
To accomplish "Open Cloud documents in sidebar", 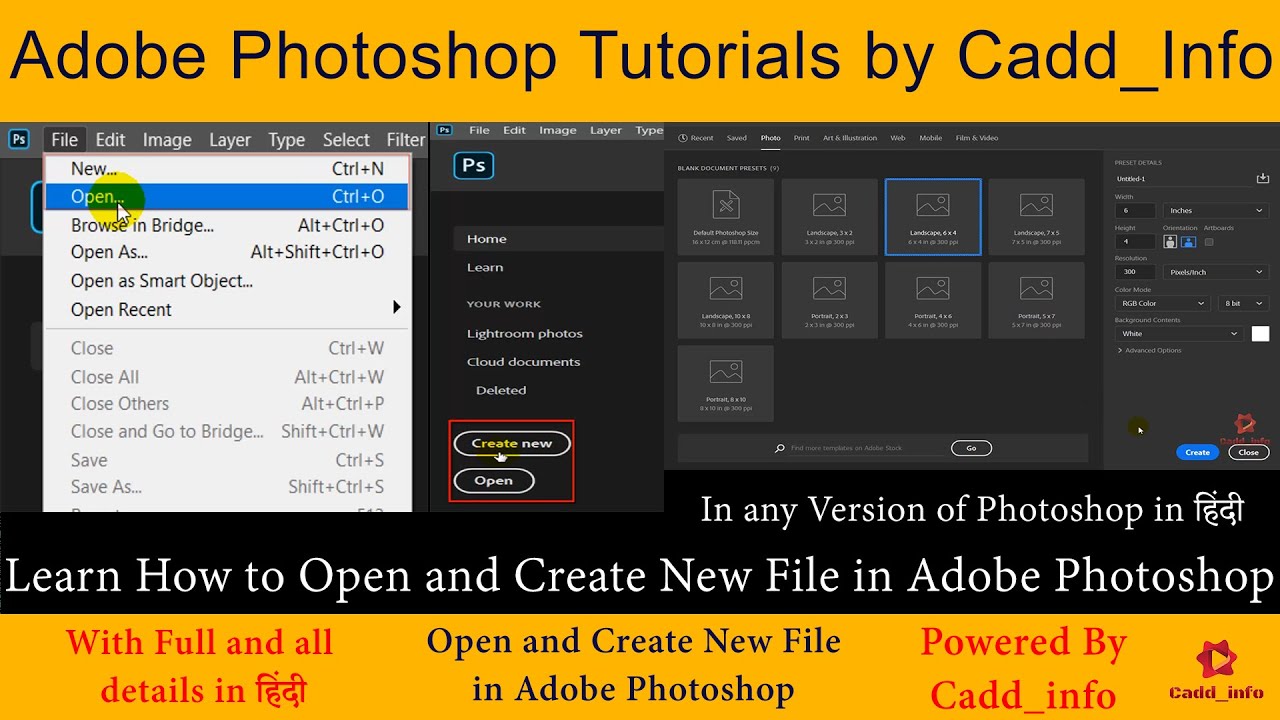I will 524,361.
